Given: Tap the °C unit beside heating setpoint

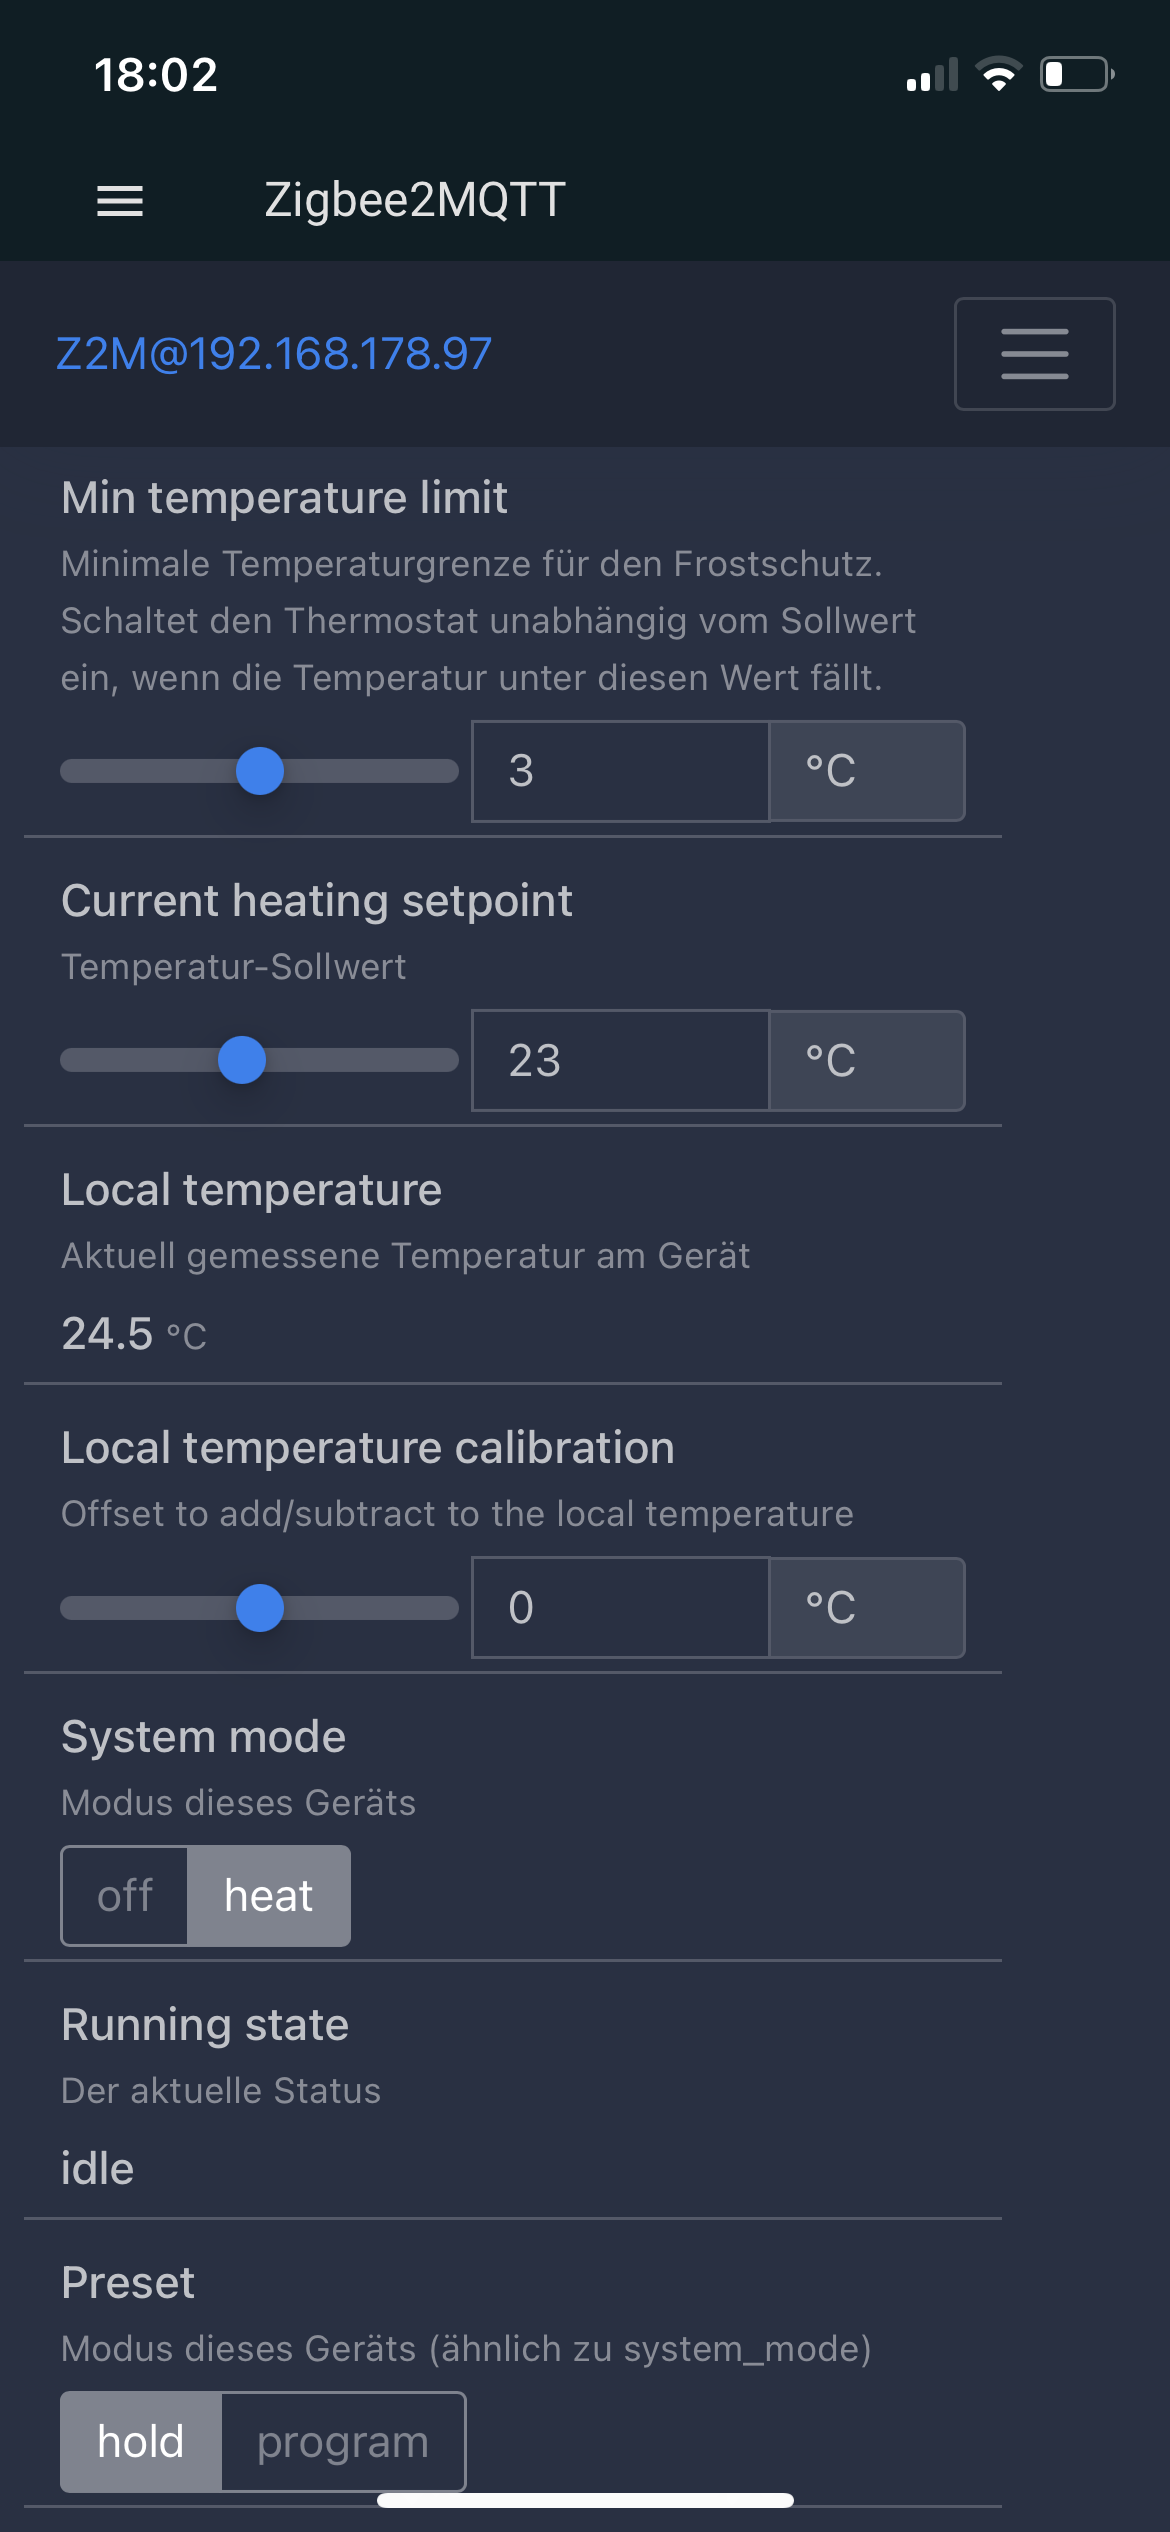Looking at the screenshot, I should (866, 1060).
